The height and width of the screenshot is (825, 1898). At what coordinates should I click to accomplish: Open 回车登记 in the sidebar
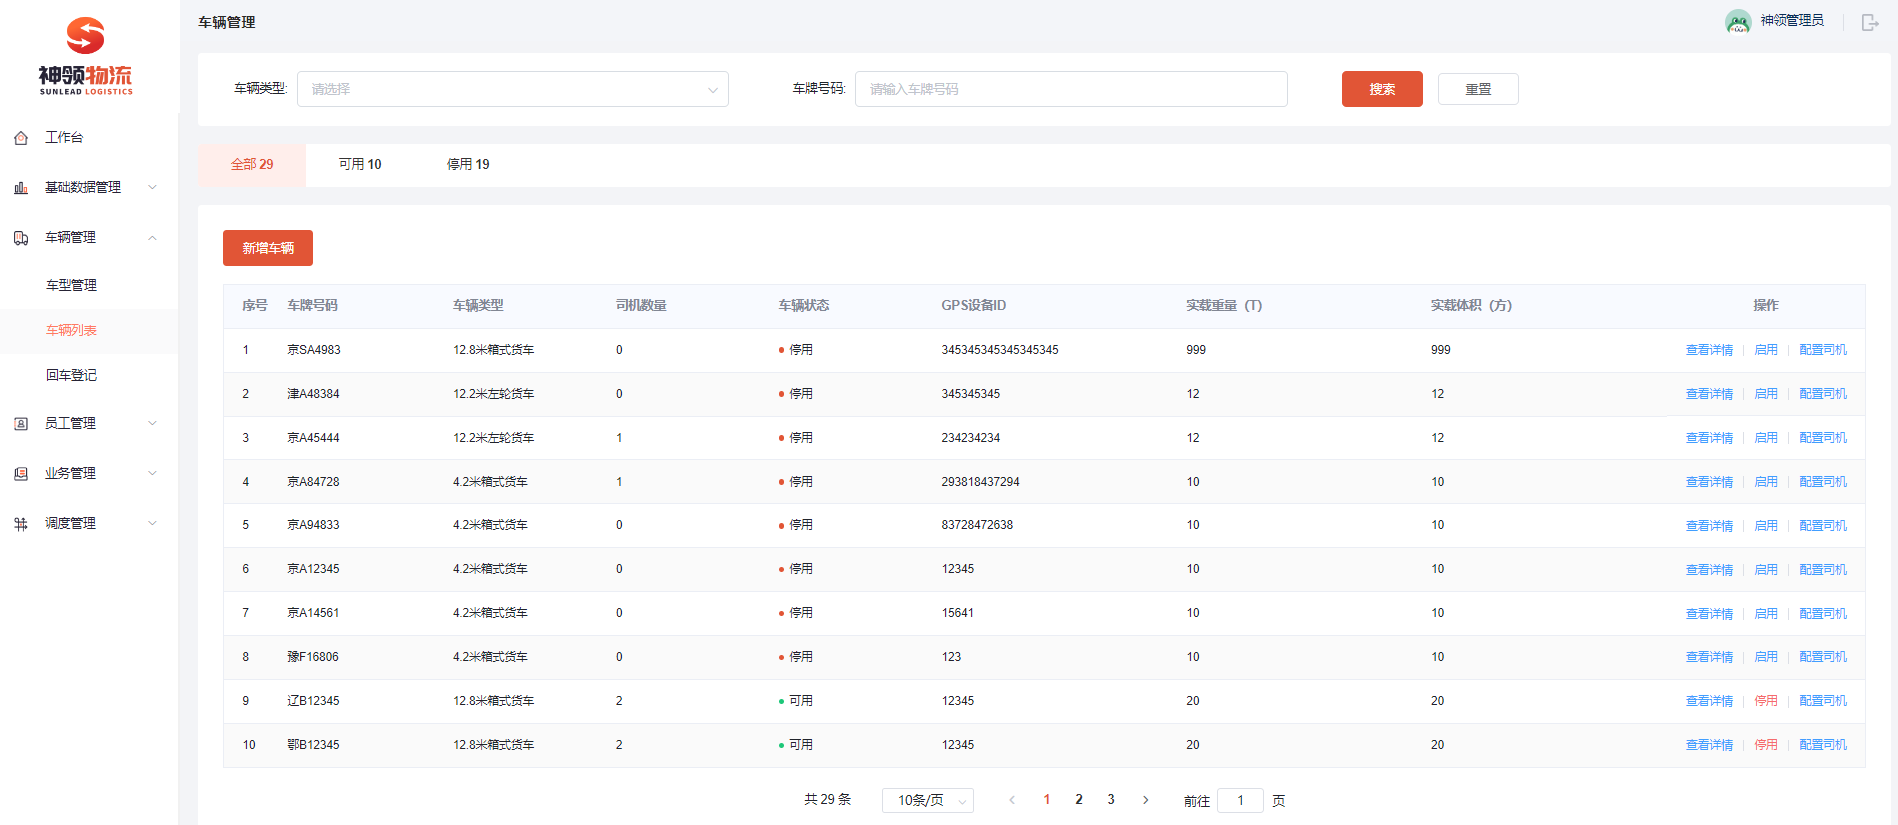tap(72, 375)
